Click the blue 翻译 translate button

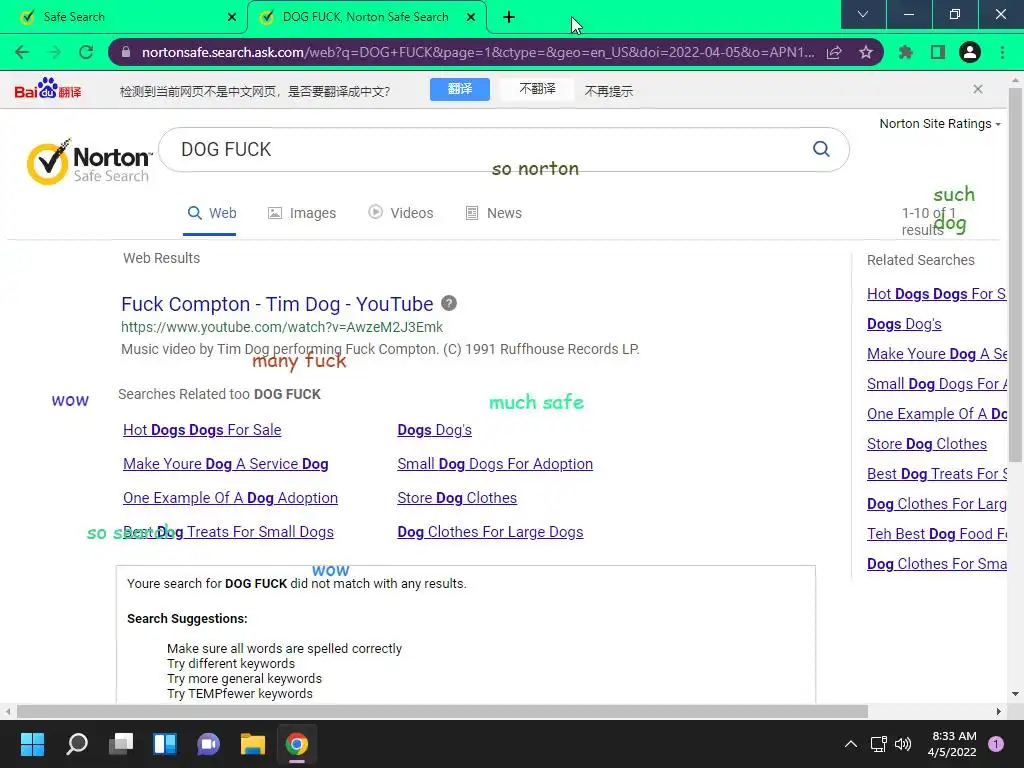tap(460, 89)
